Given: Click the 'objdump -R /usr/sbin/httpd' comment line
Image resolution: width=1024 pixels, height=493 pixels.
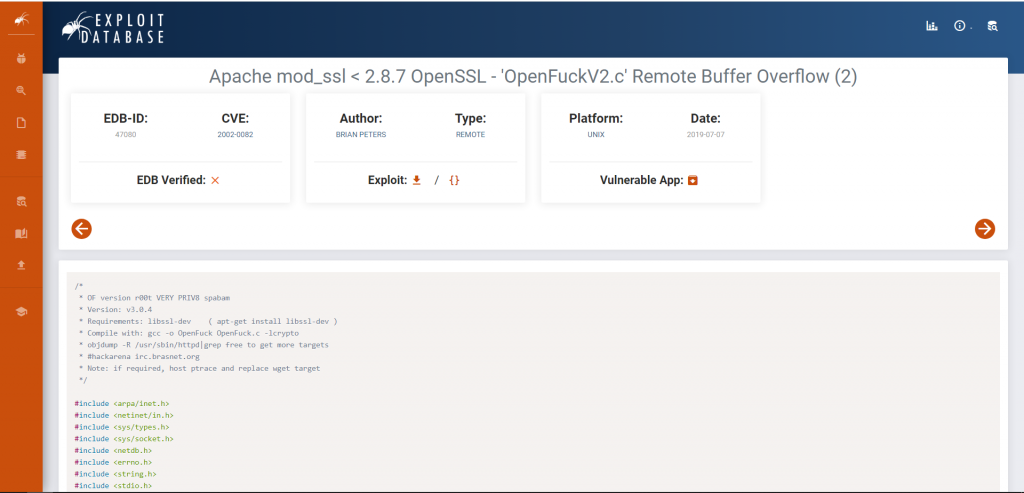Looking at the screenshot, I should tap(203, 345).
